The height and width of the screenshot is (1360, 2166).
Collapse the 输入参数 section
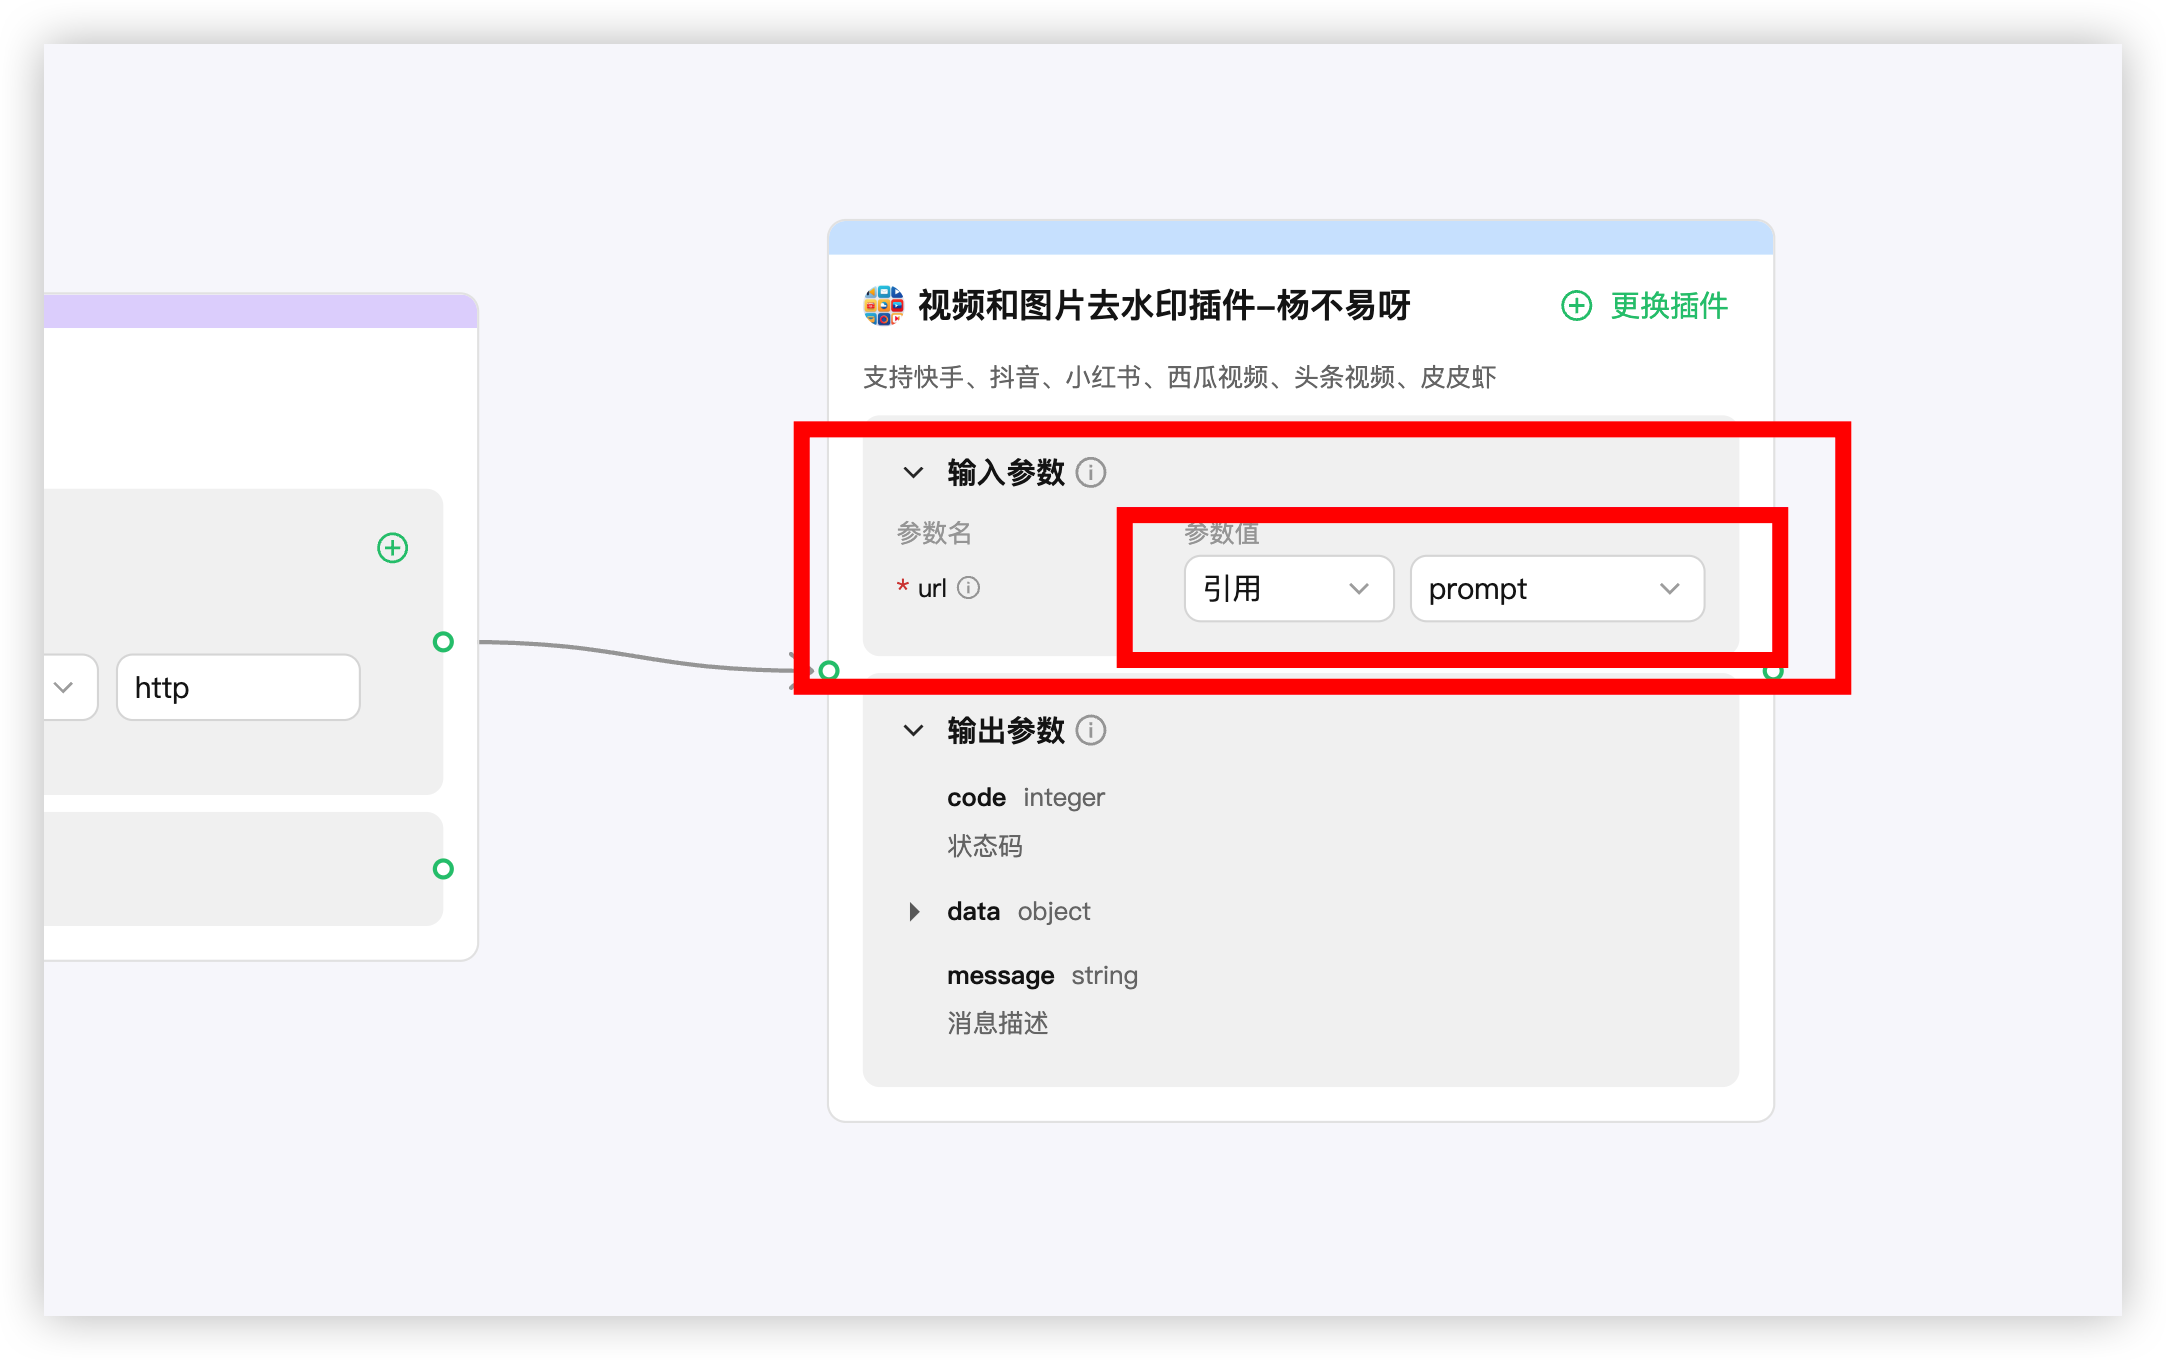[x=913, y=472]
